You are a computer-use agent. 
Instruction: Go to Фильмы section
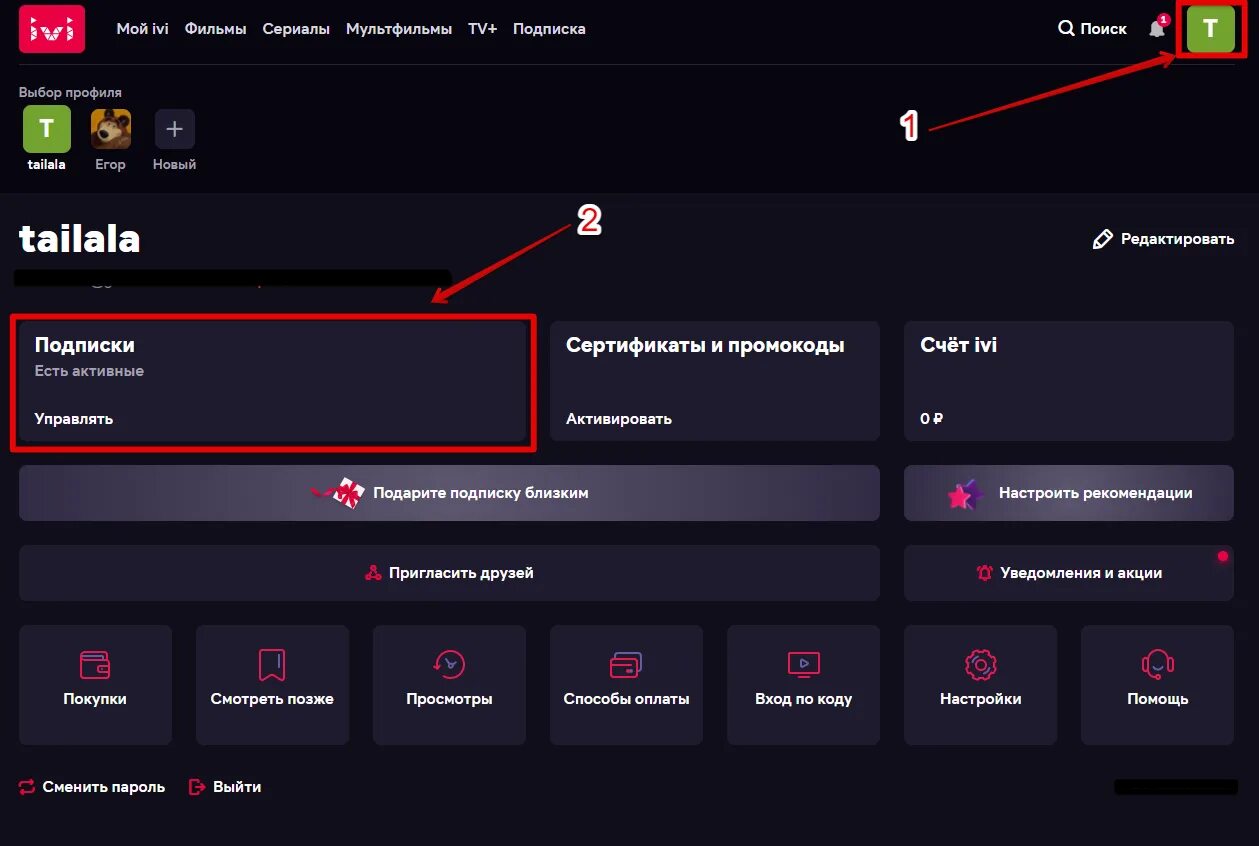click(216, 29)
